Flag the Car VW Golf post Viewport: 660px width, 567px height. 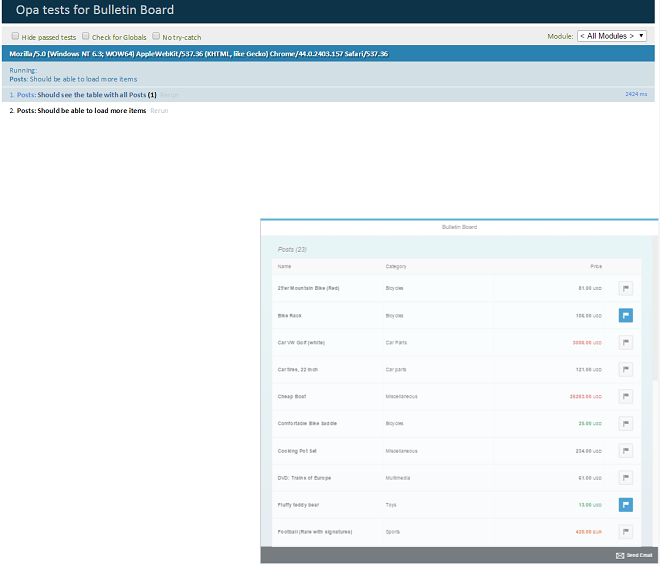626,342
